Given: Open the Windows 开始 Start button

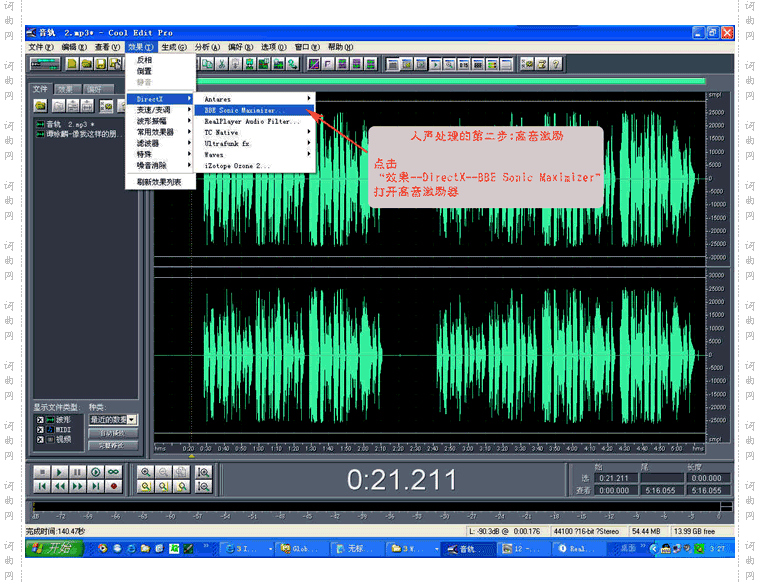Looking at the screenshot, I should pyautogui.click(x=54, y=548).
